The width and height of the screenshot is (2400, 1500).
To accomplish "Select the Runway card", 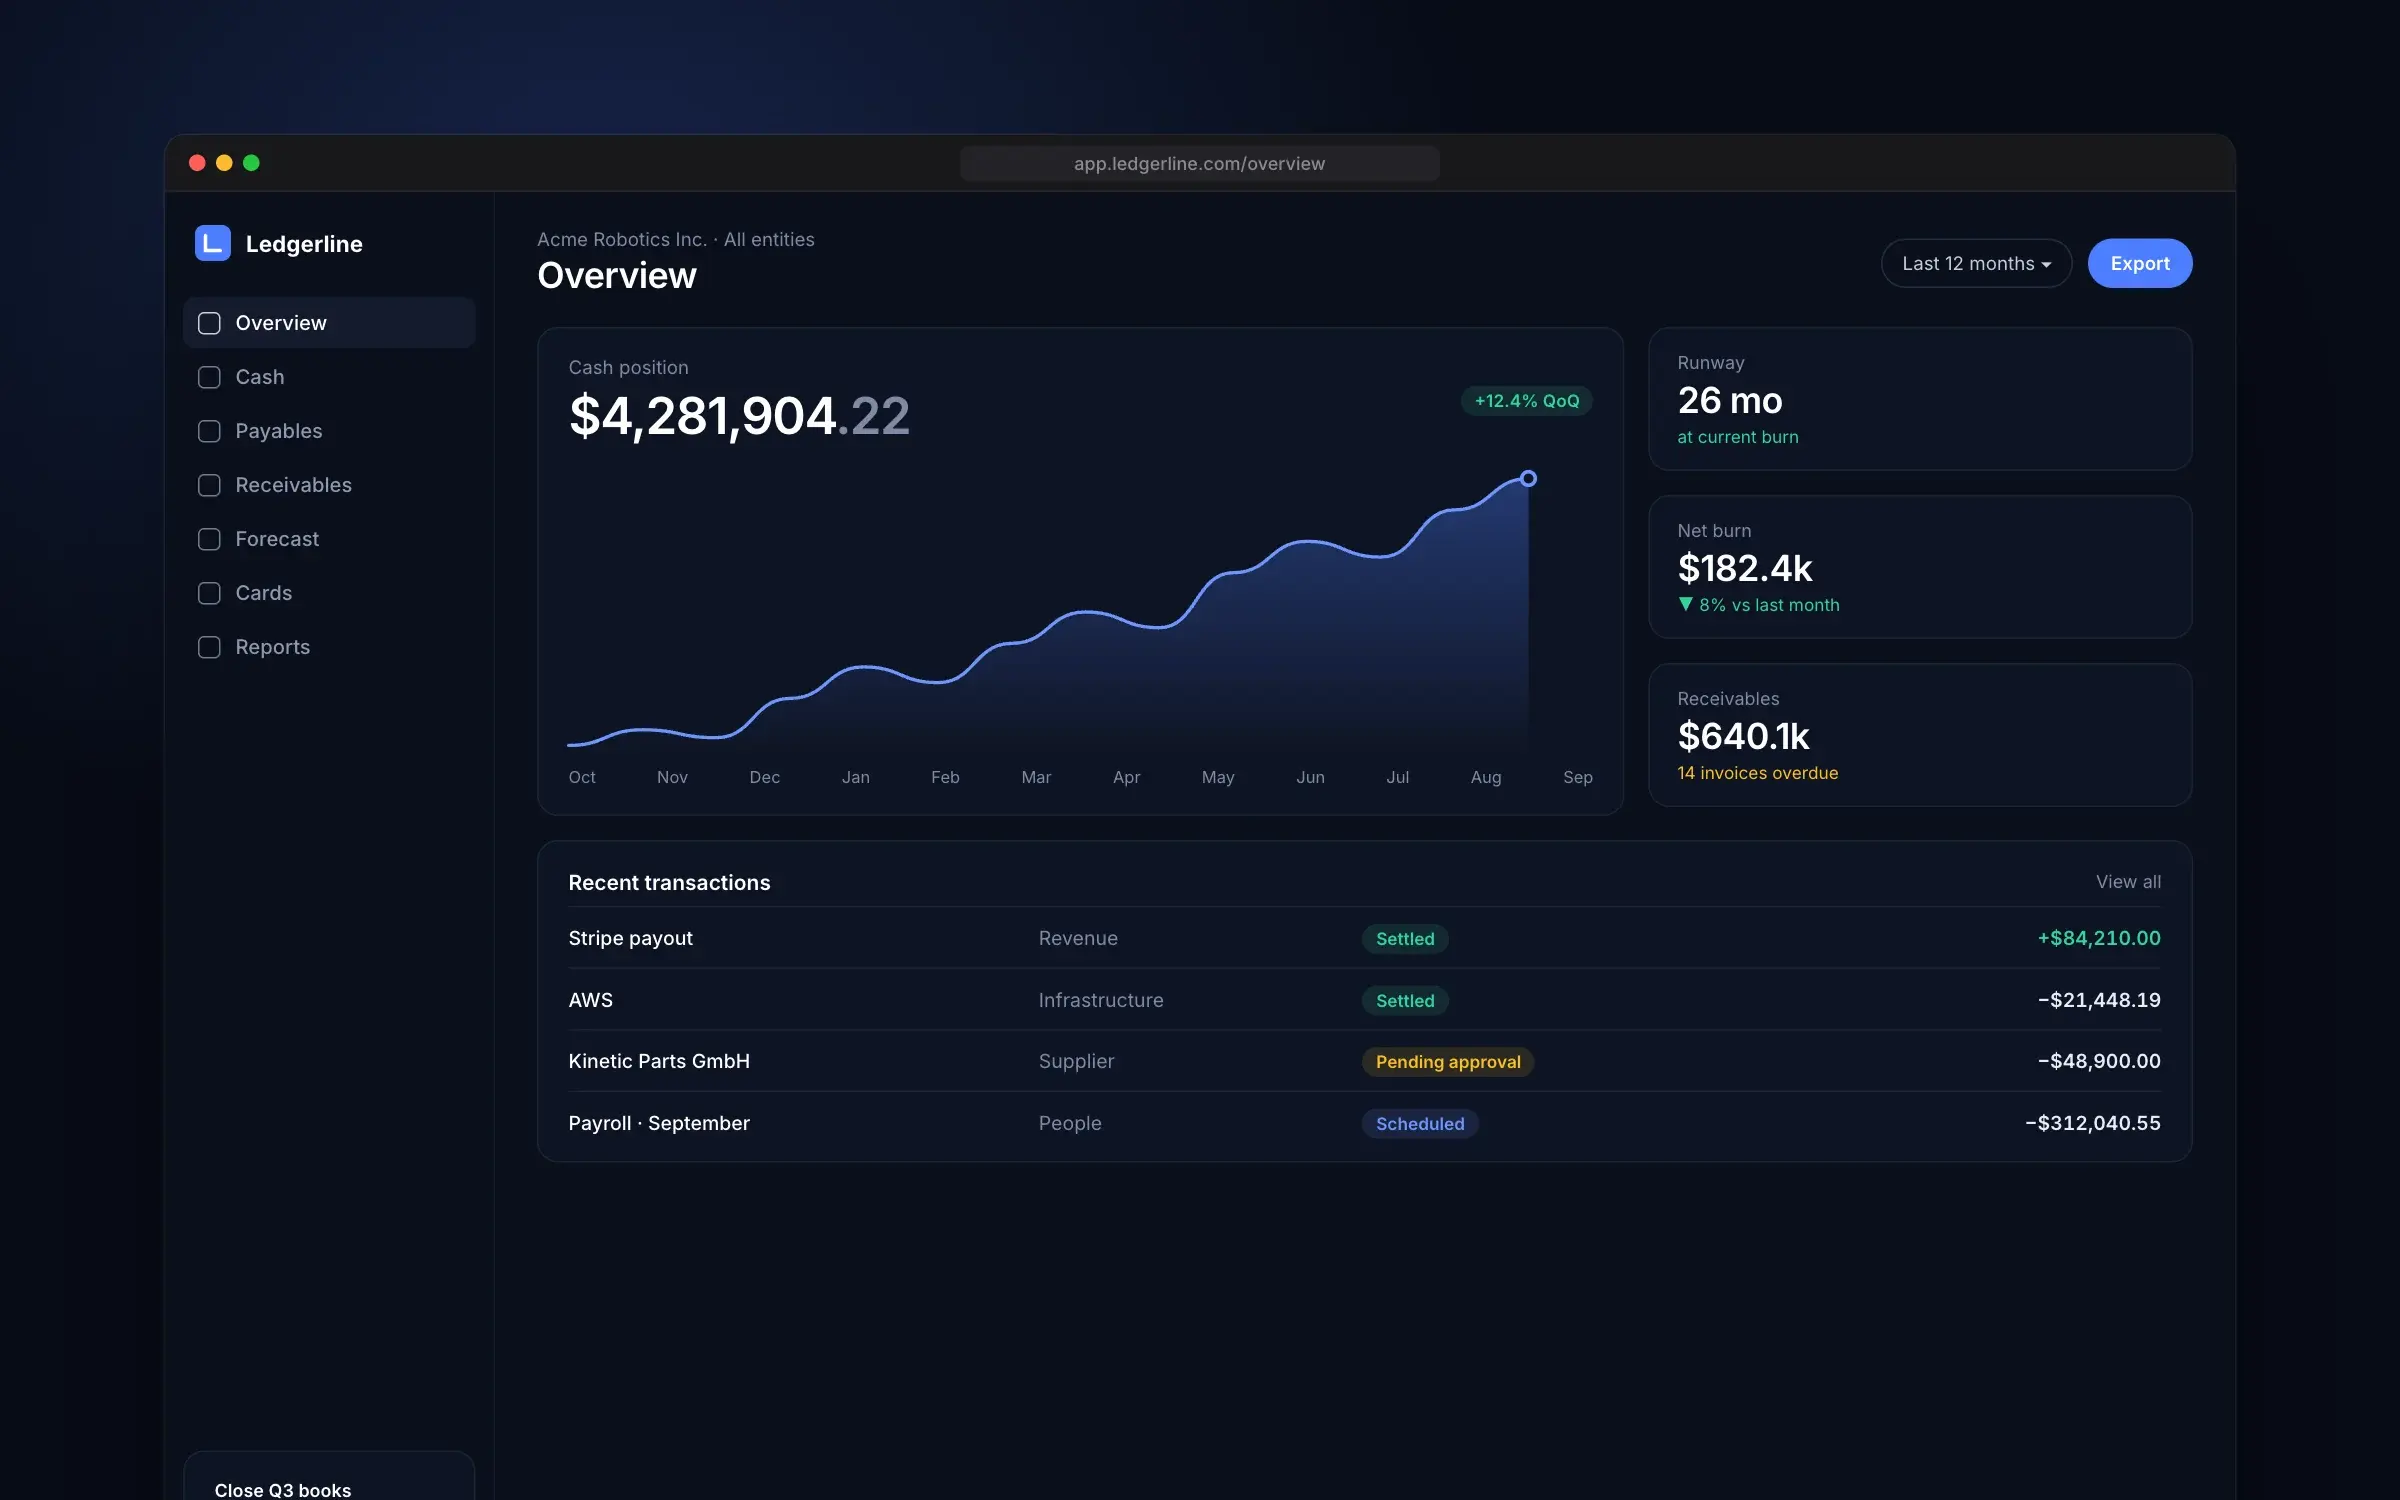I will coord(1920,399).
